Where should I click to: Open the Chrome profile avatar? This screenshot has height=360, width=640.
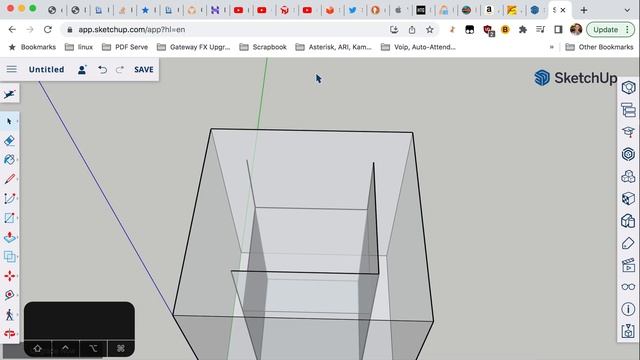576,29
